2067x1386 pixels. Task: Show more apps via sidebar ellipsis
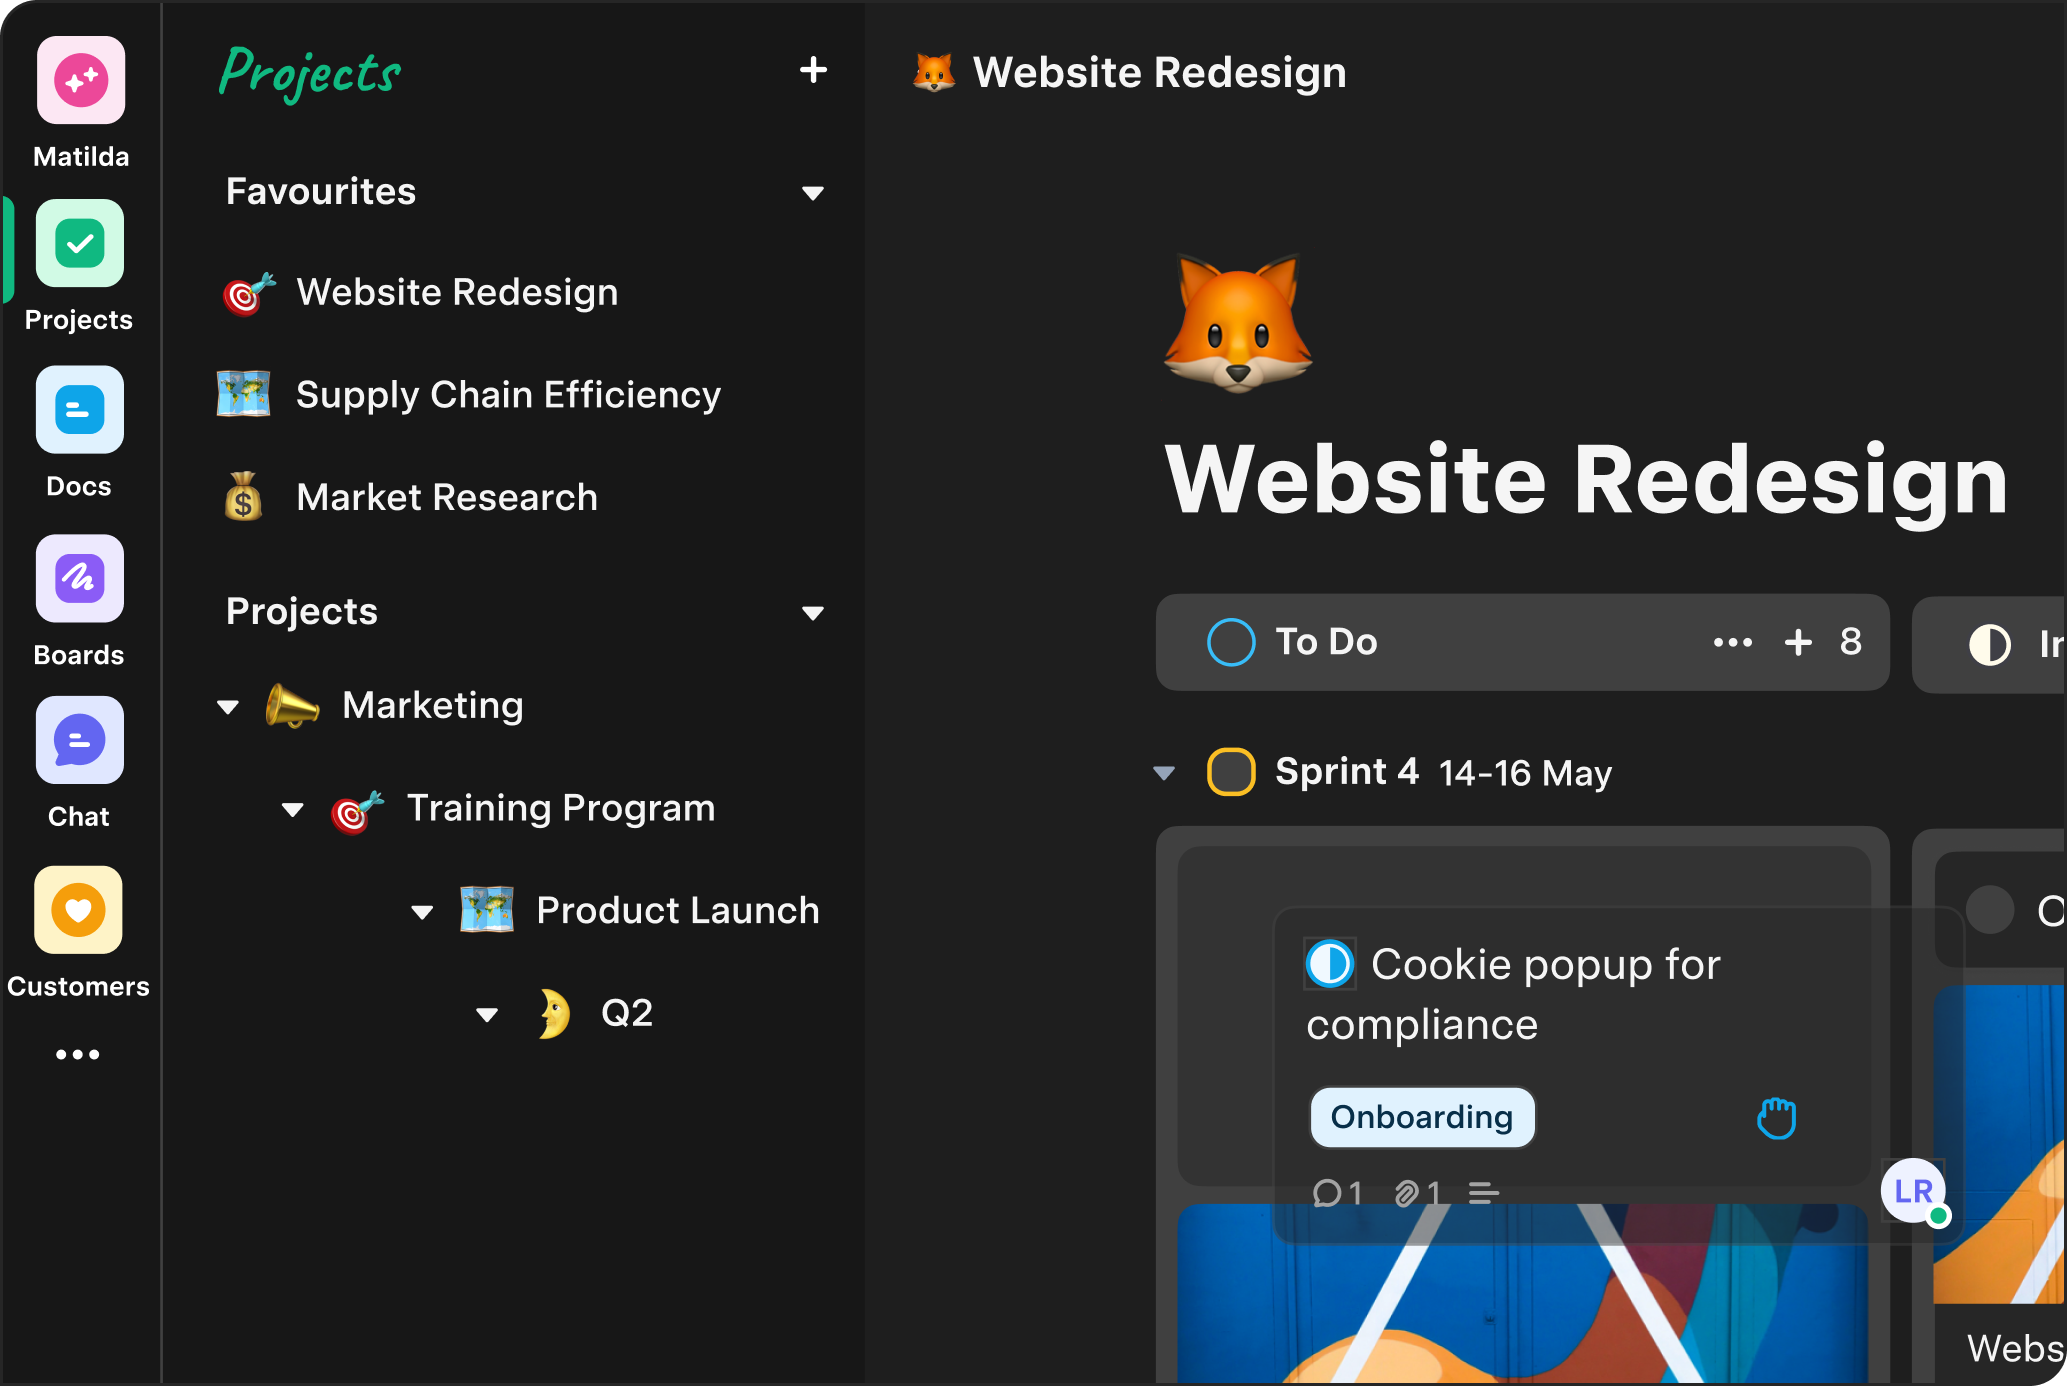click(x=78, y=1054)
